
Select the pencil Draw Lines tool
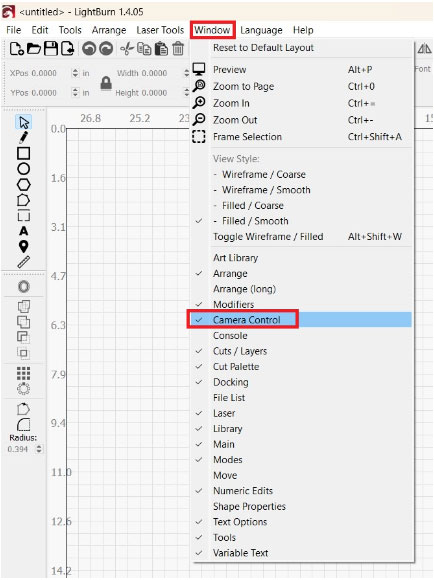[24, 138]
